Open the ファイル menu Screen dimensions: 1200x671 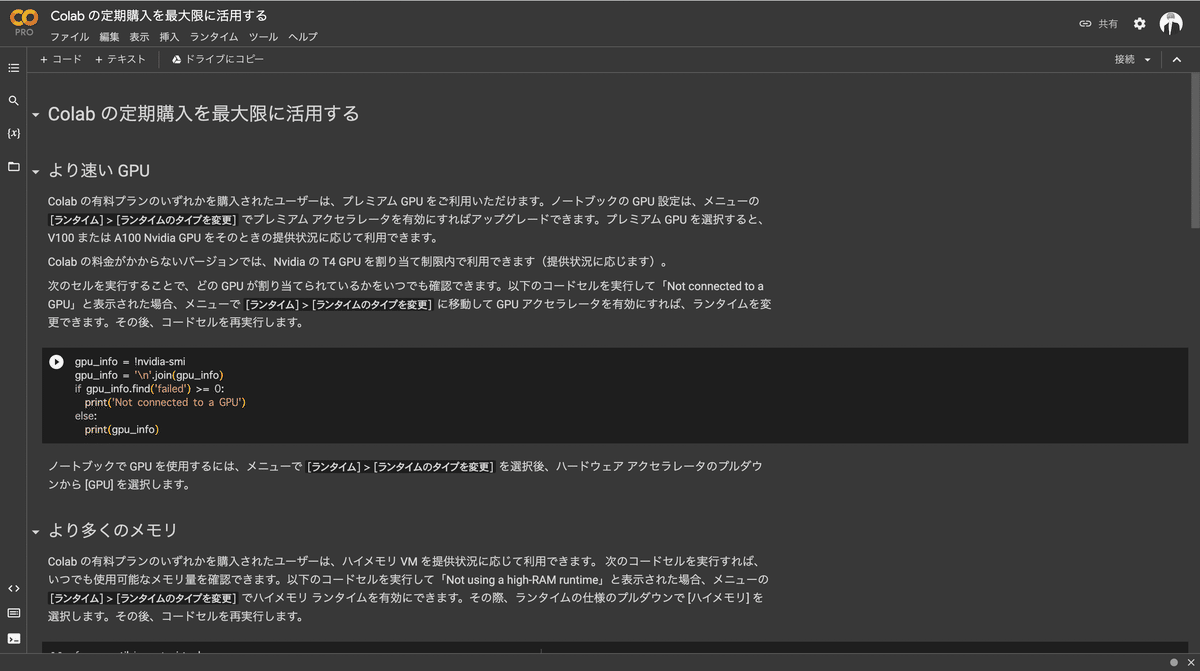pos(69,37)
